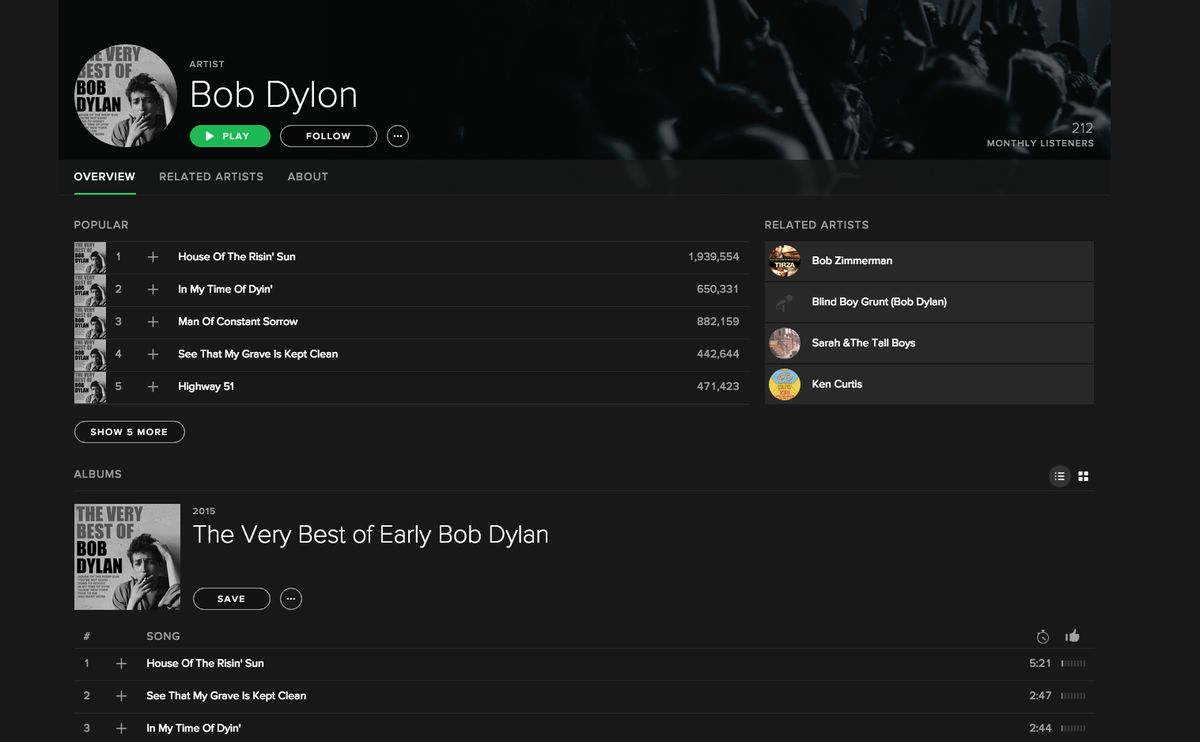The image size is (1200, 742).
Task: Switch to the About tab
Action: point(308,177)
